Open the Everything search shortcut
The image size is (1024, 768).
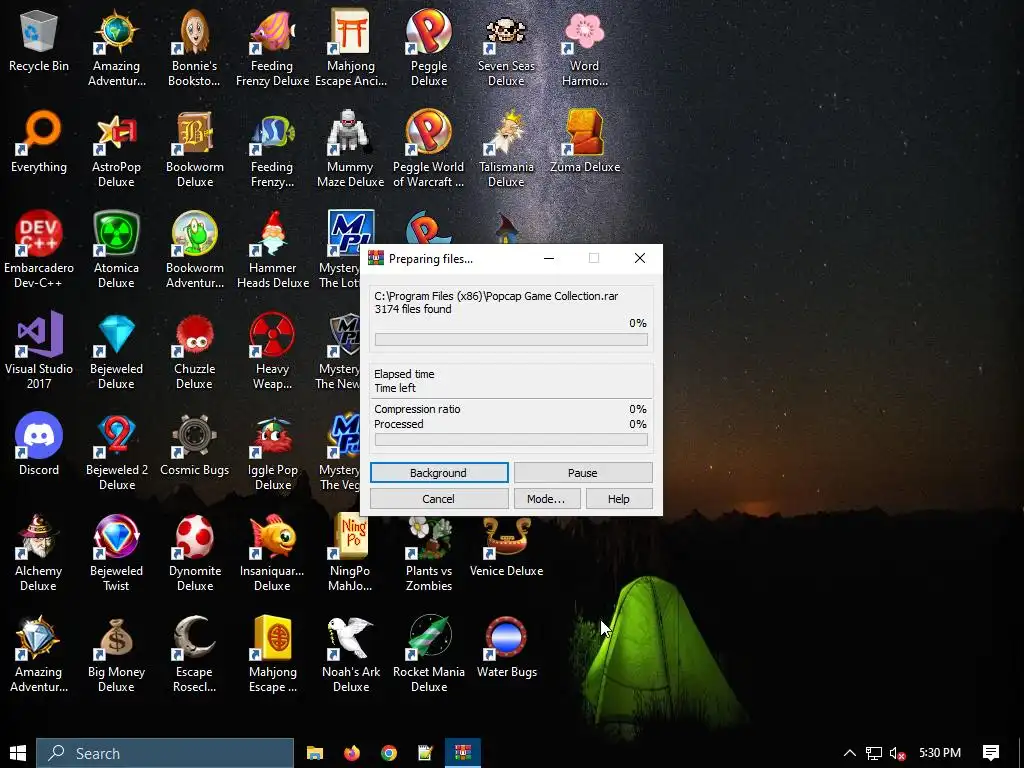39,142
